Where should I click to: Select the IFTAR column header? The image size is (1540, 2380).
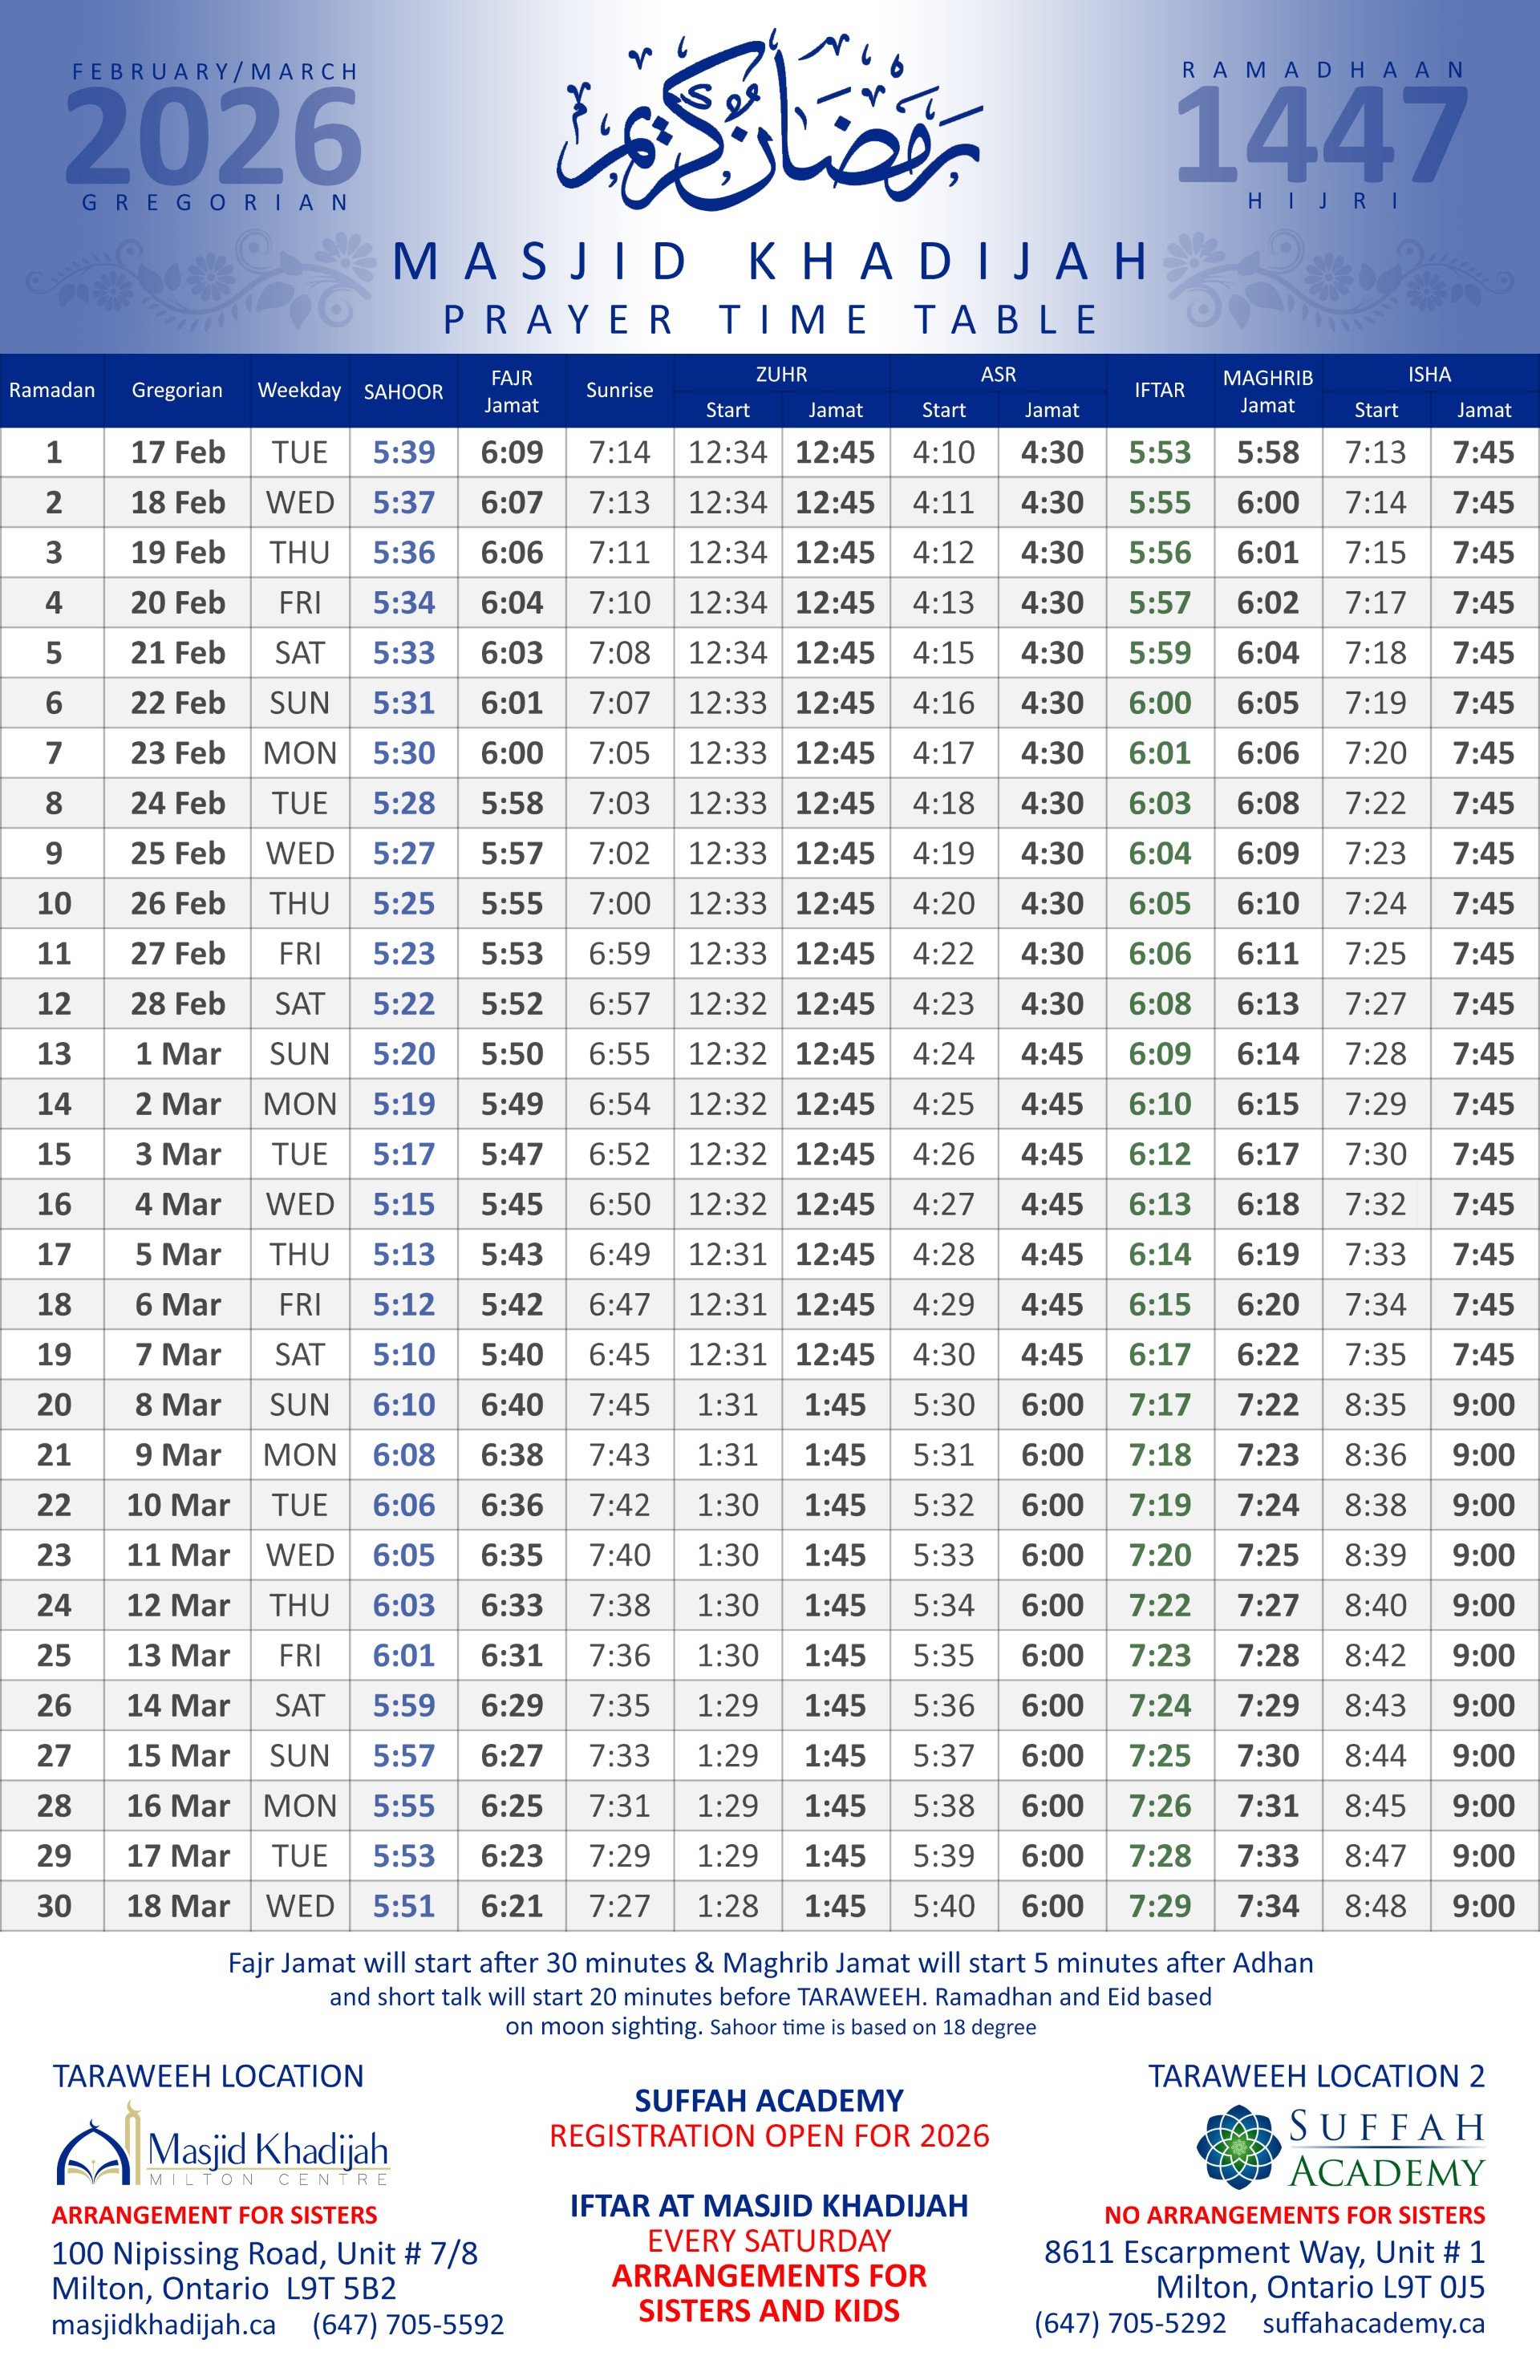(x=1159, y=390)
